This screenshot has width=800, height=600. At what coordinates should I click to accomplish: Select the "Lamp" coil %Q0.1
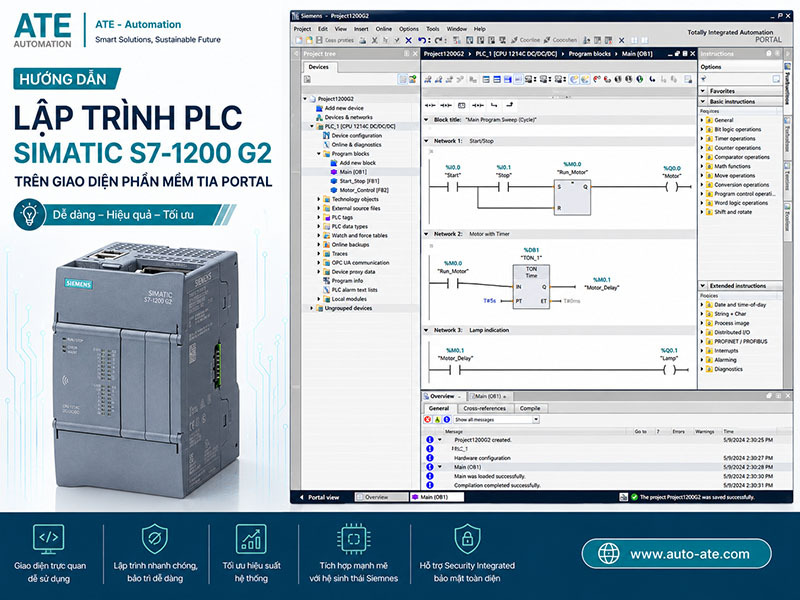pos(669,370)
